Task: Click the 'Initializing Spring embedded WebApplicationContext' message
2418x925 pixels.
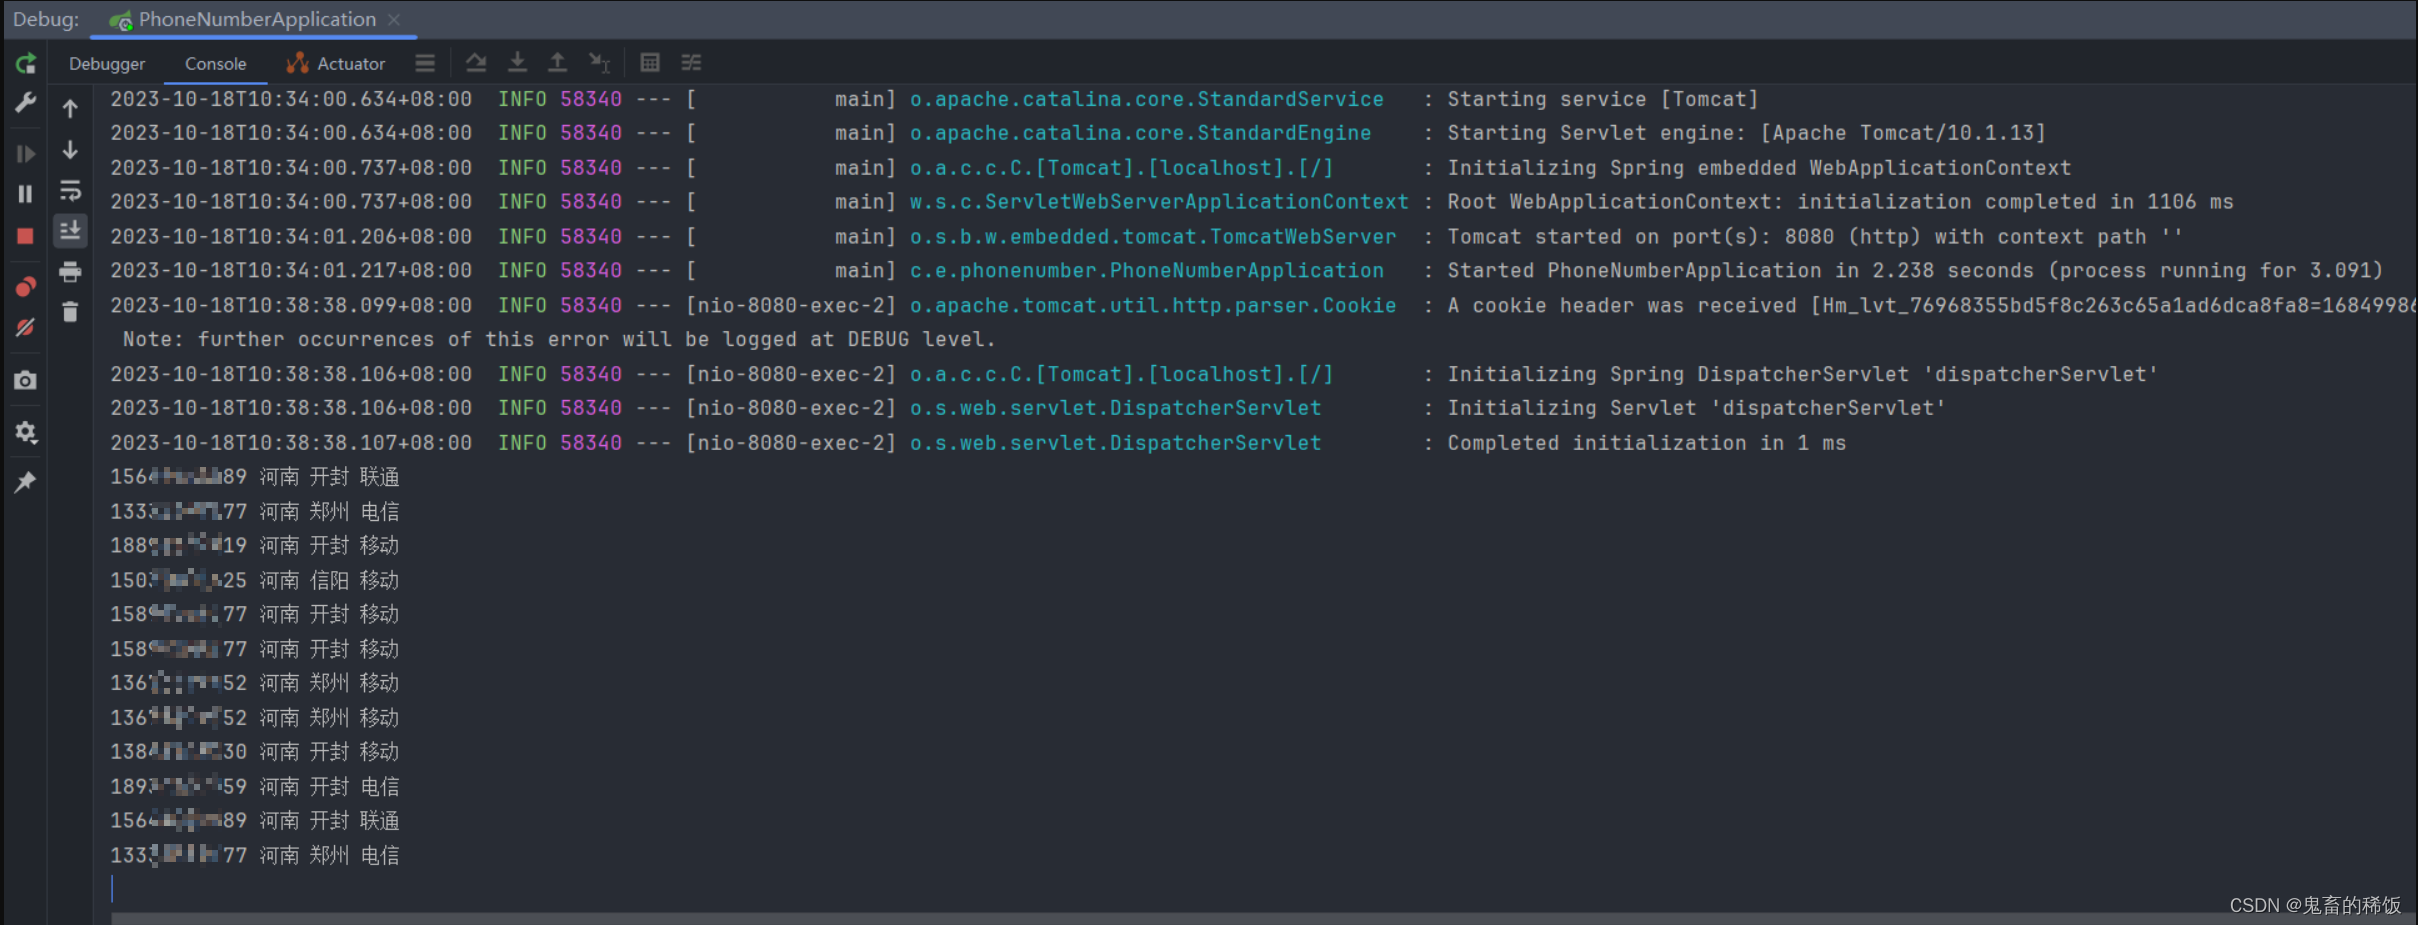Action: pyautogui.click(x=1759, y=168)
